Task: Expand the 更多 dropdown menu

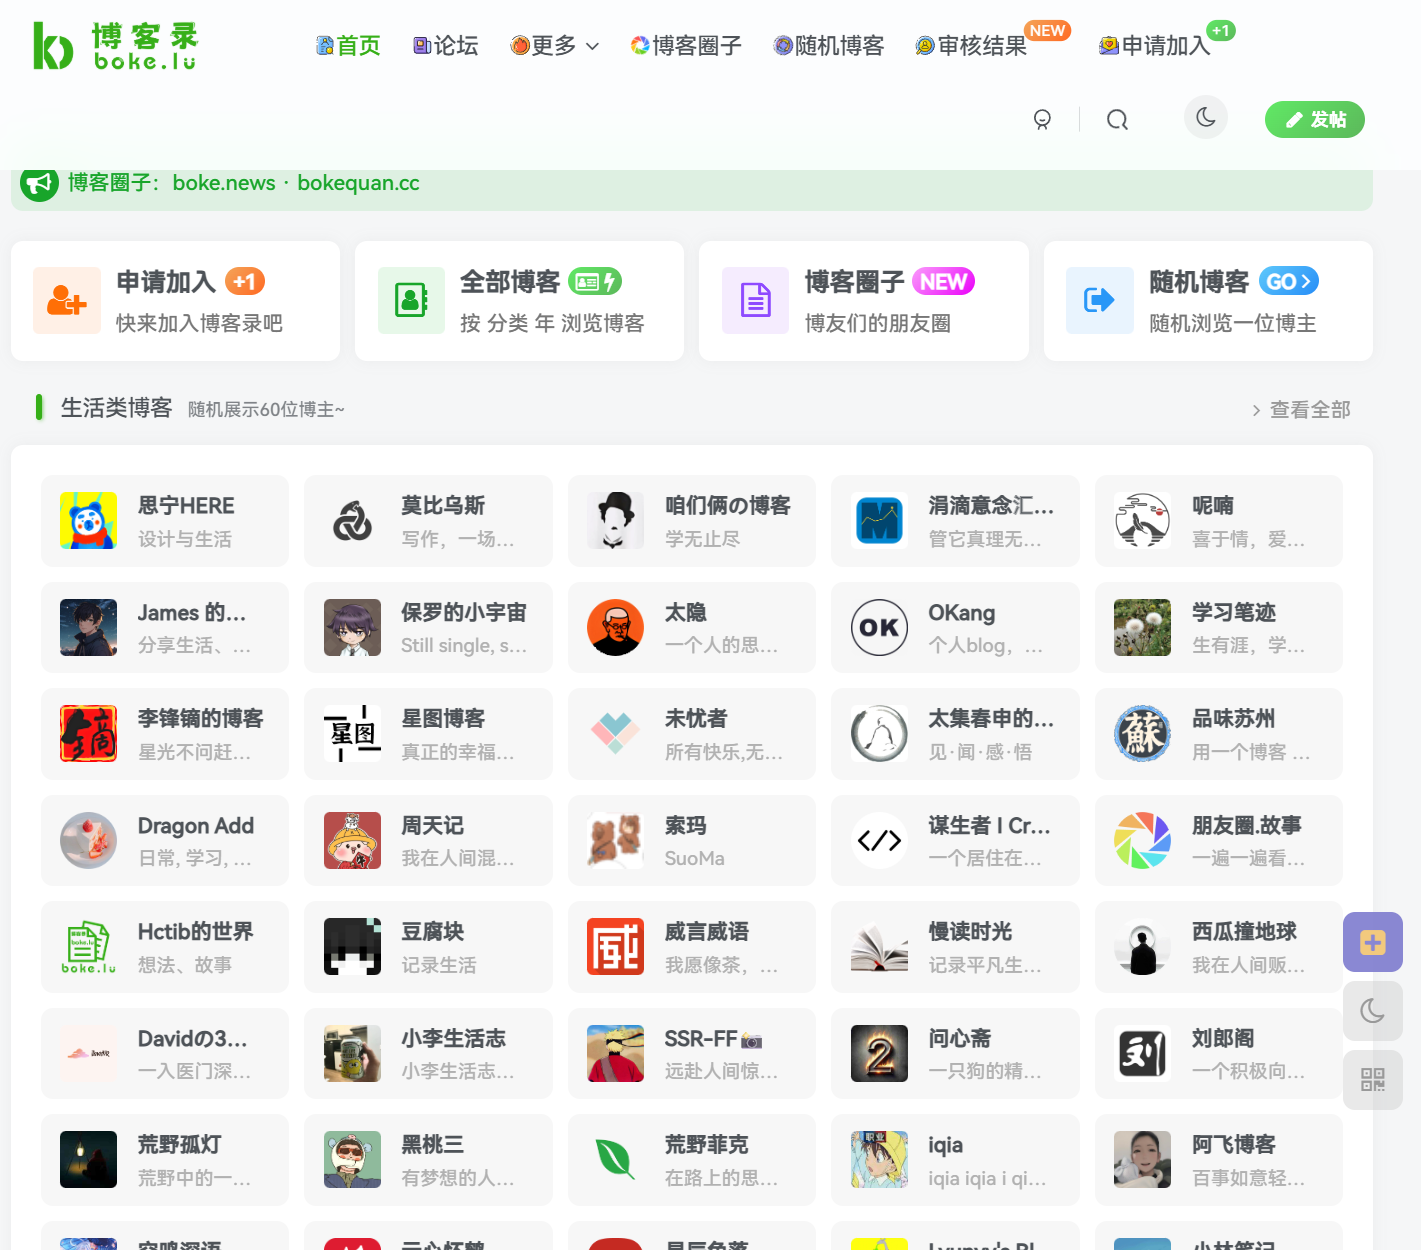Action: click(555, 46)
